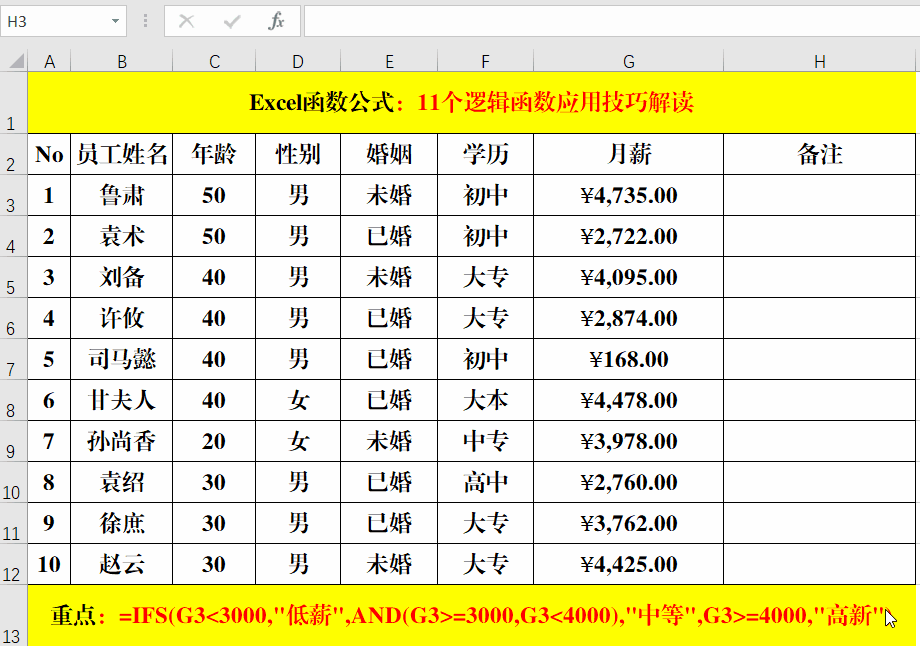The width and height of the screenshot is (920, 646).
Task: Click the name cell 许攸
Action: (x=121, y=318)
